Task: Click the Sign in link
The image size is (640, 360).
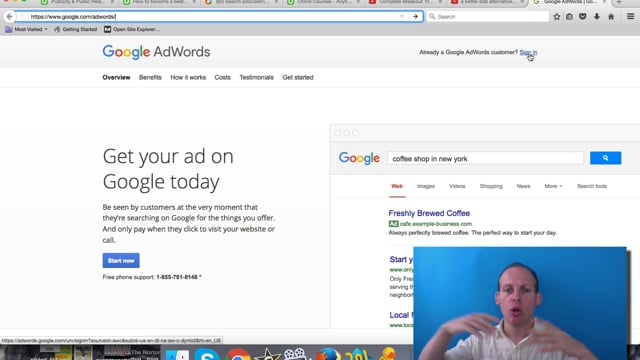Action: click(x=528, y=52)
